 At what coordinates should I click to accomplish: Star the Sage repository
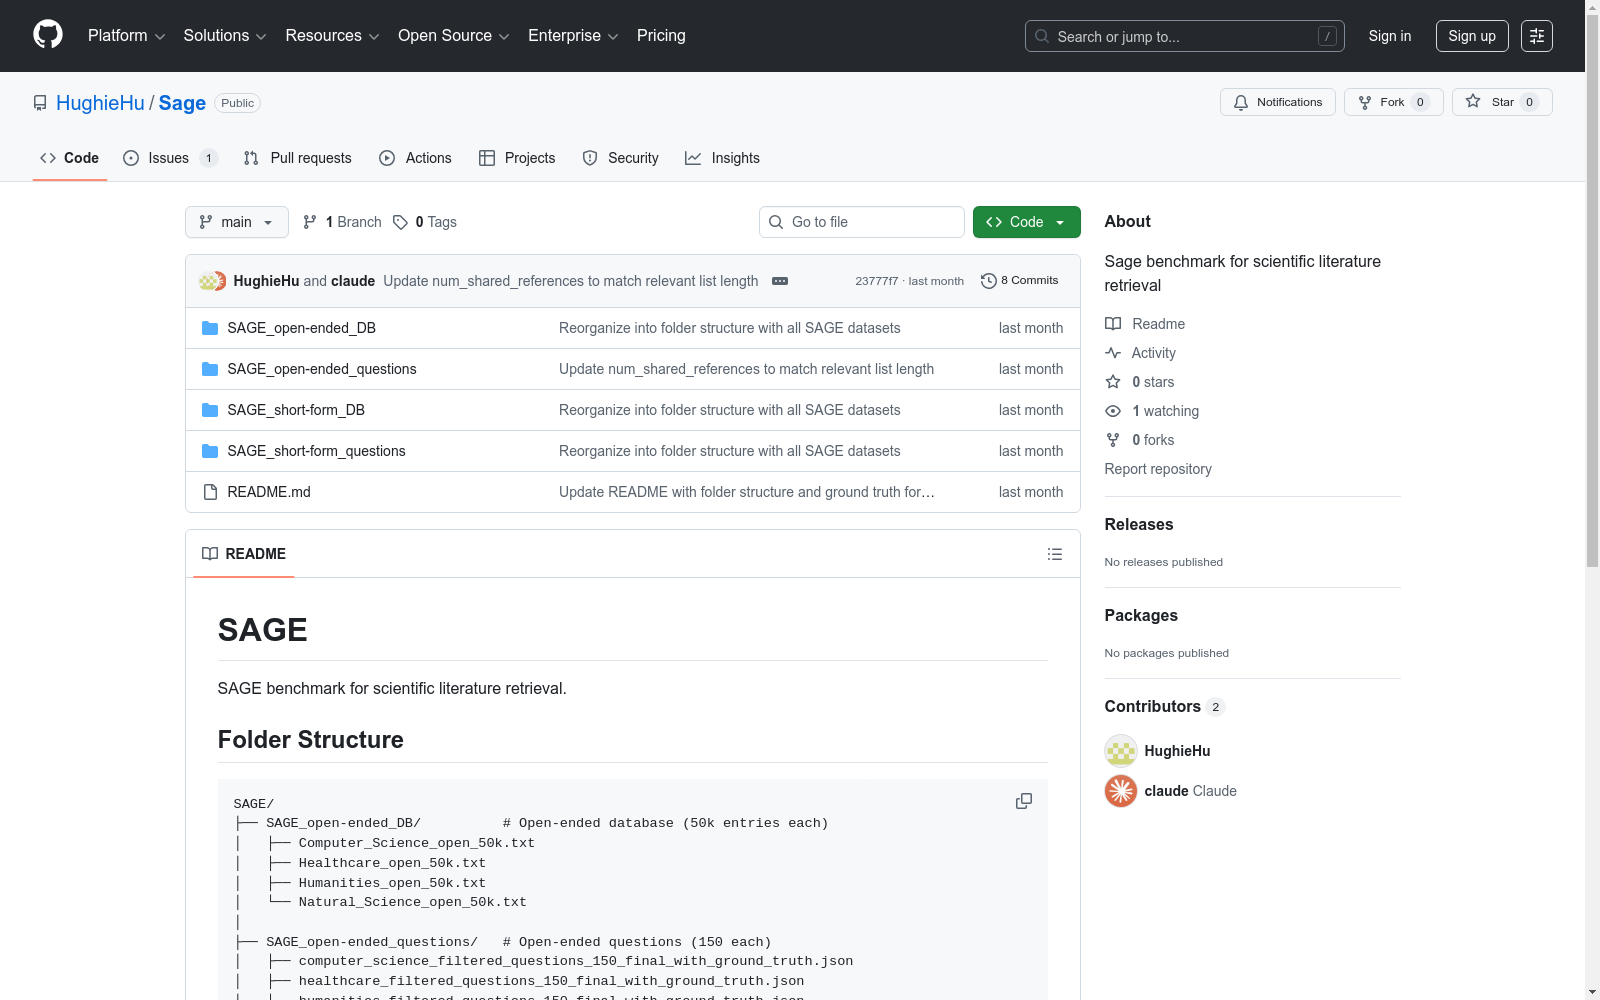(x=1502, y=102)
